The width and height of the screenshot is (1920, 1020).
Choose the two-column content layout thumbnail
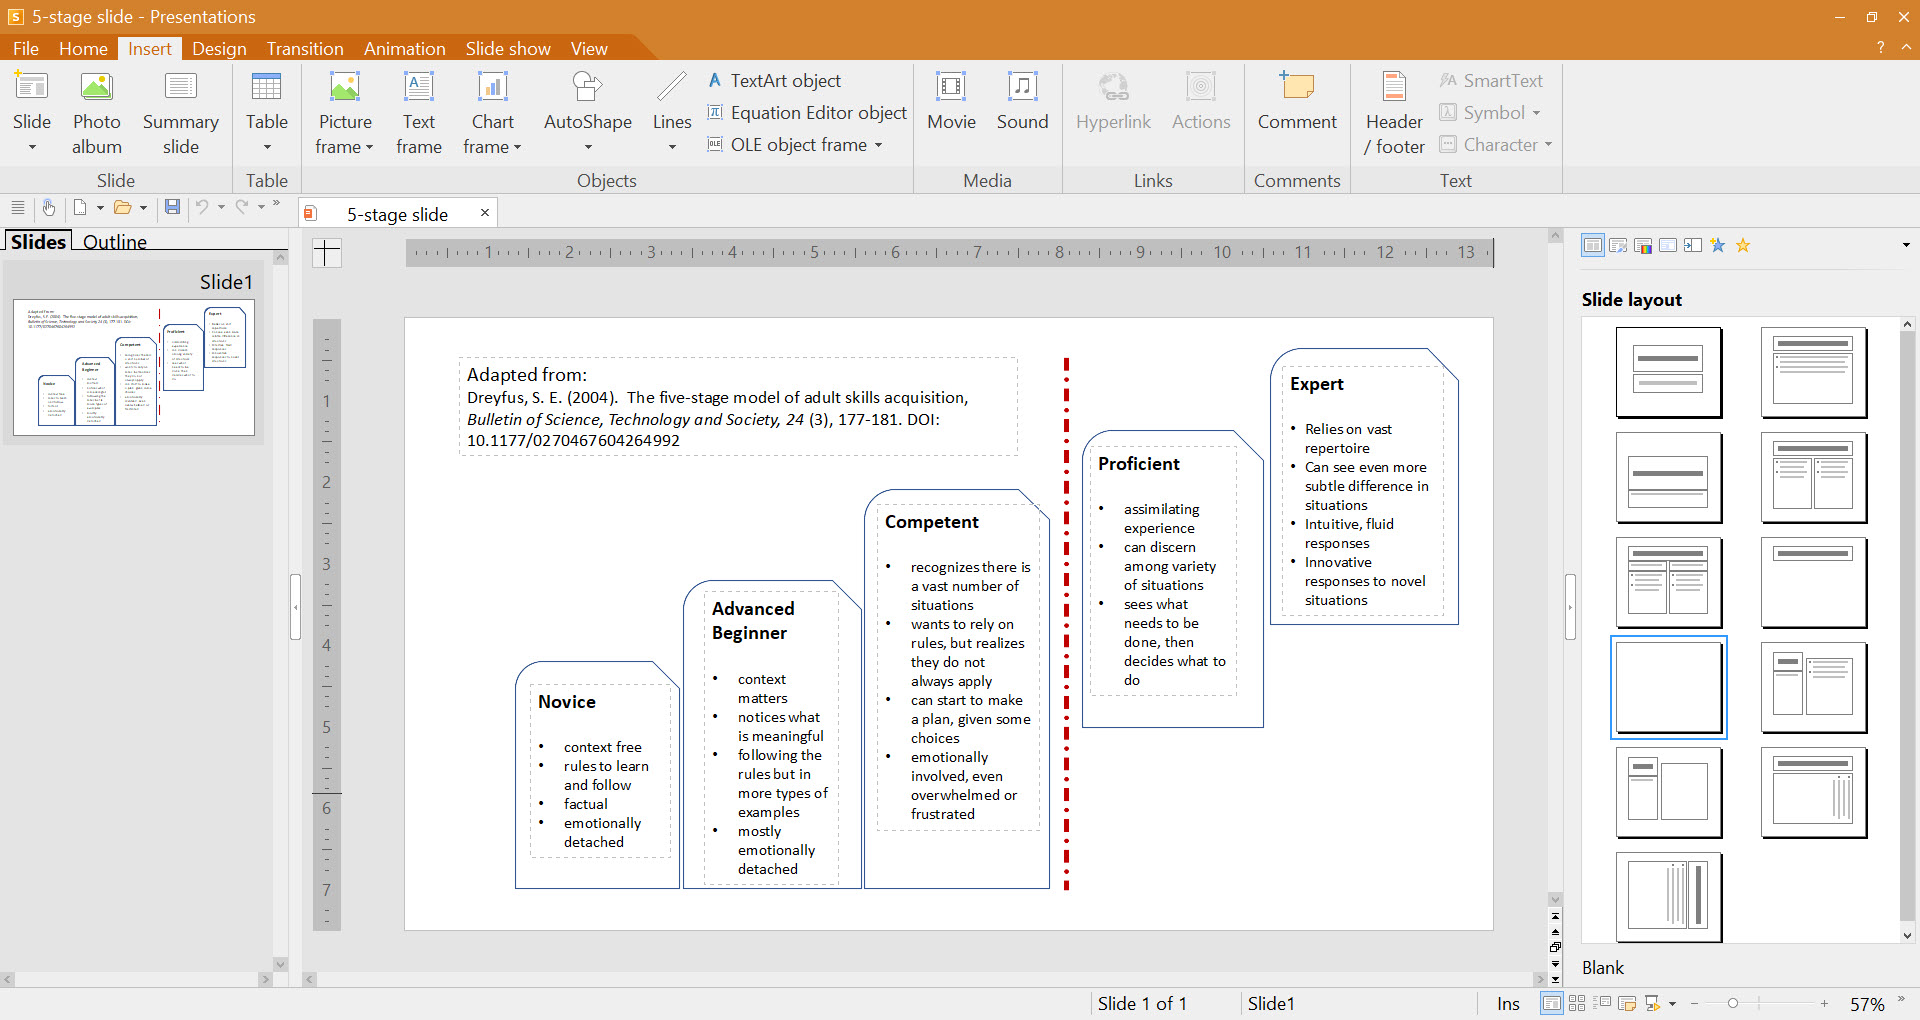[1814, 477]
